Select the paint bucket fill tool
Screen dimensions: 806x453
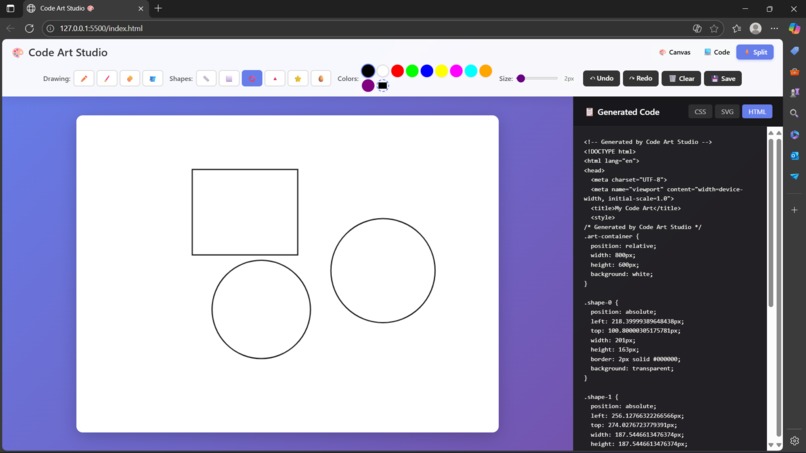pos(153,79)
